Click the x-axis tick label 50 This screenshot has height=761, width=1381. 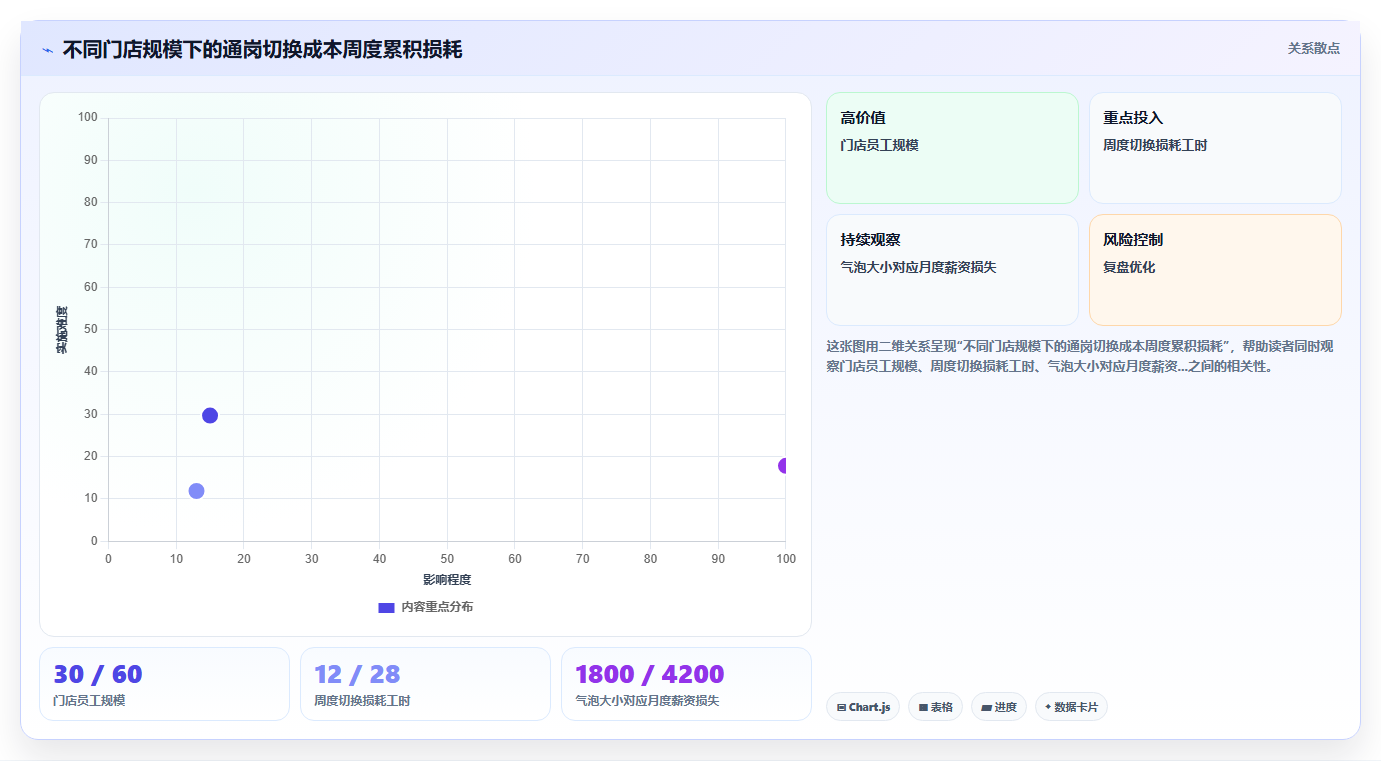(x=447, y=559)
